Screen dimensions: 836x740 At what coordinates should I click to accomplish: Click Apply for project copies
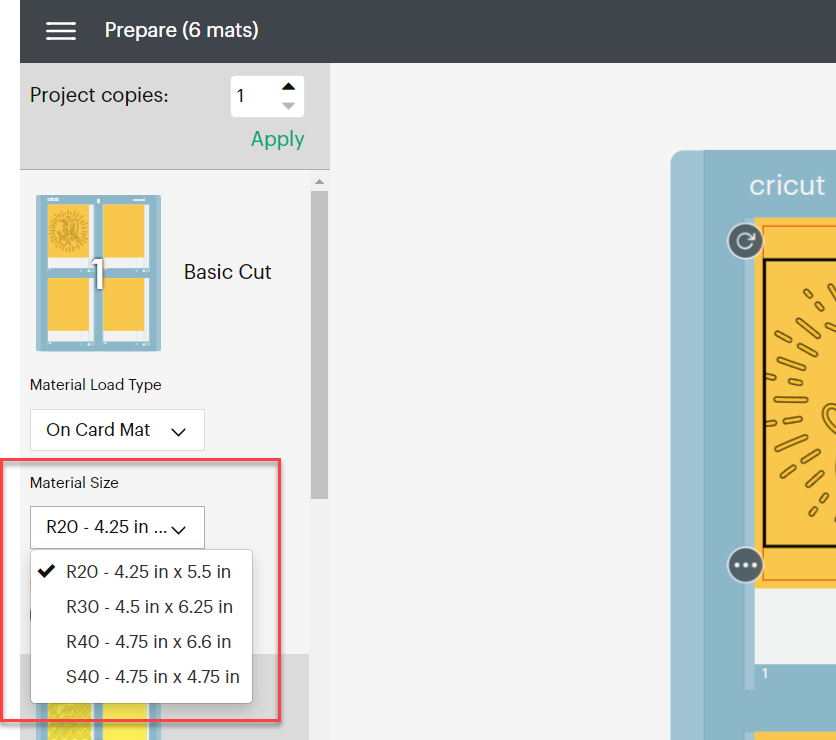[x=277, y=139]
